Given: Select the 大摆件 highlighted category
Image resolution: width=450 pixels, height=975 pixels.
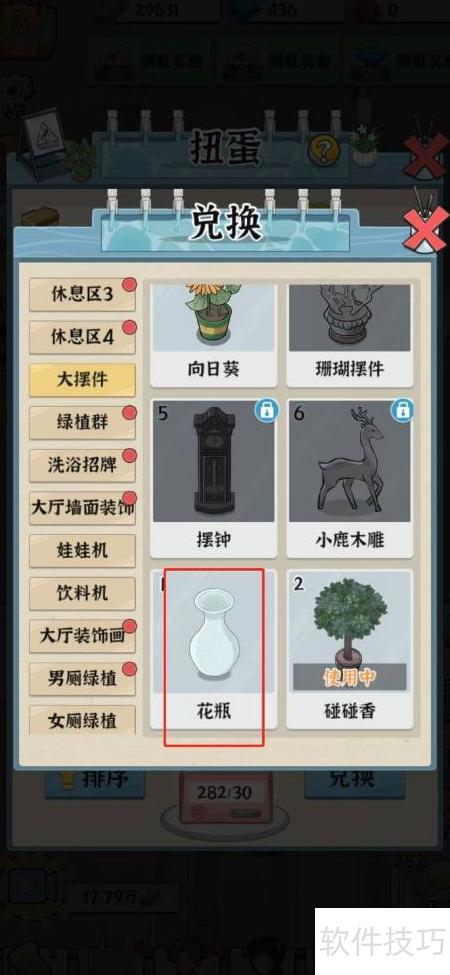Looking at the screenshot, I should coord(82,379).
